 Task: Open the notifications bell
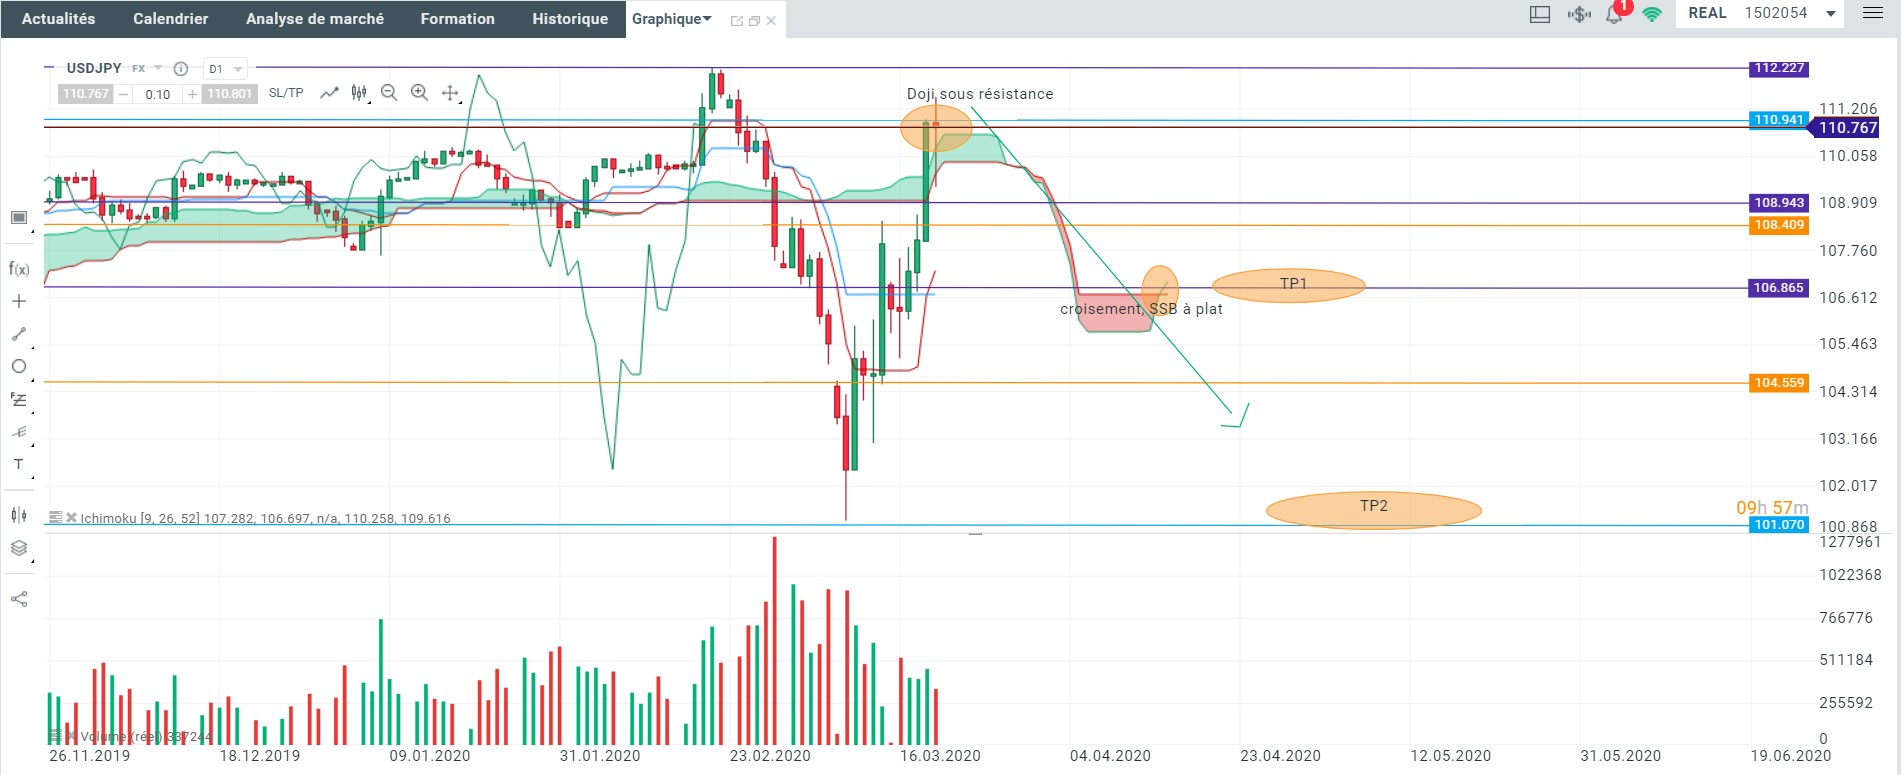point(1614,15)
